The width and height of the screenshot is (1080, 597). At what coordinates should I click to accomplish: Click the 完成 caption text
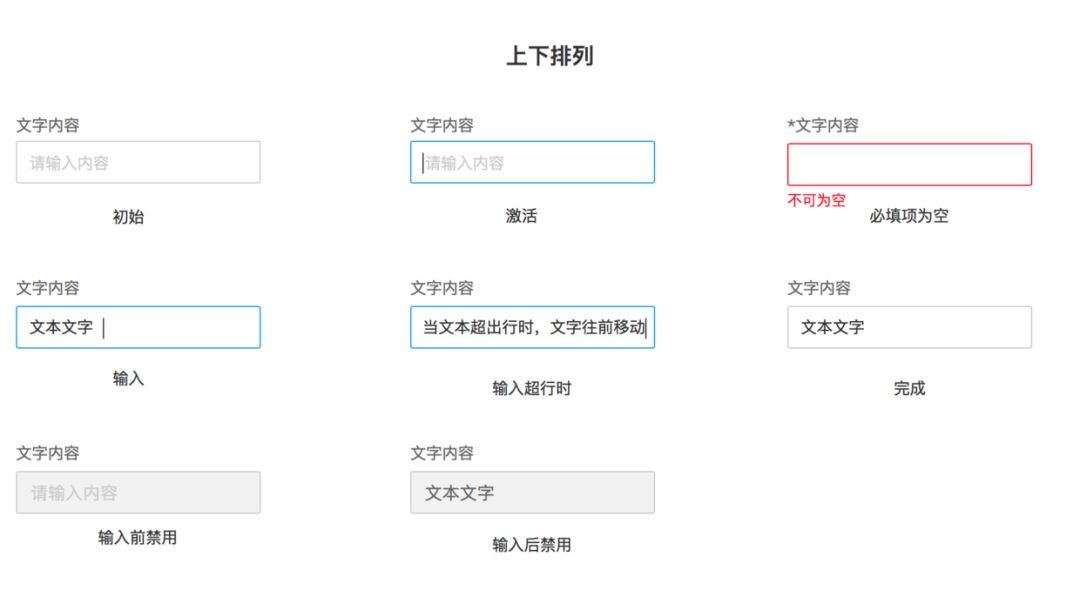pyautogui.click(x=909, y=388)
